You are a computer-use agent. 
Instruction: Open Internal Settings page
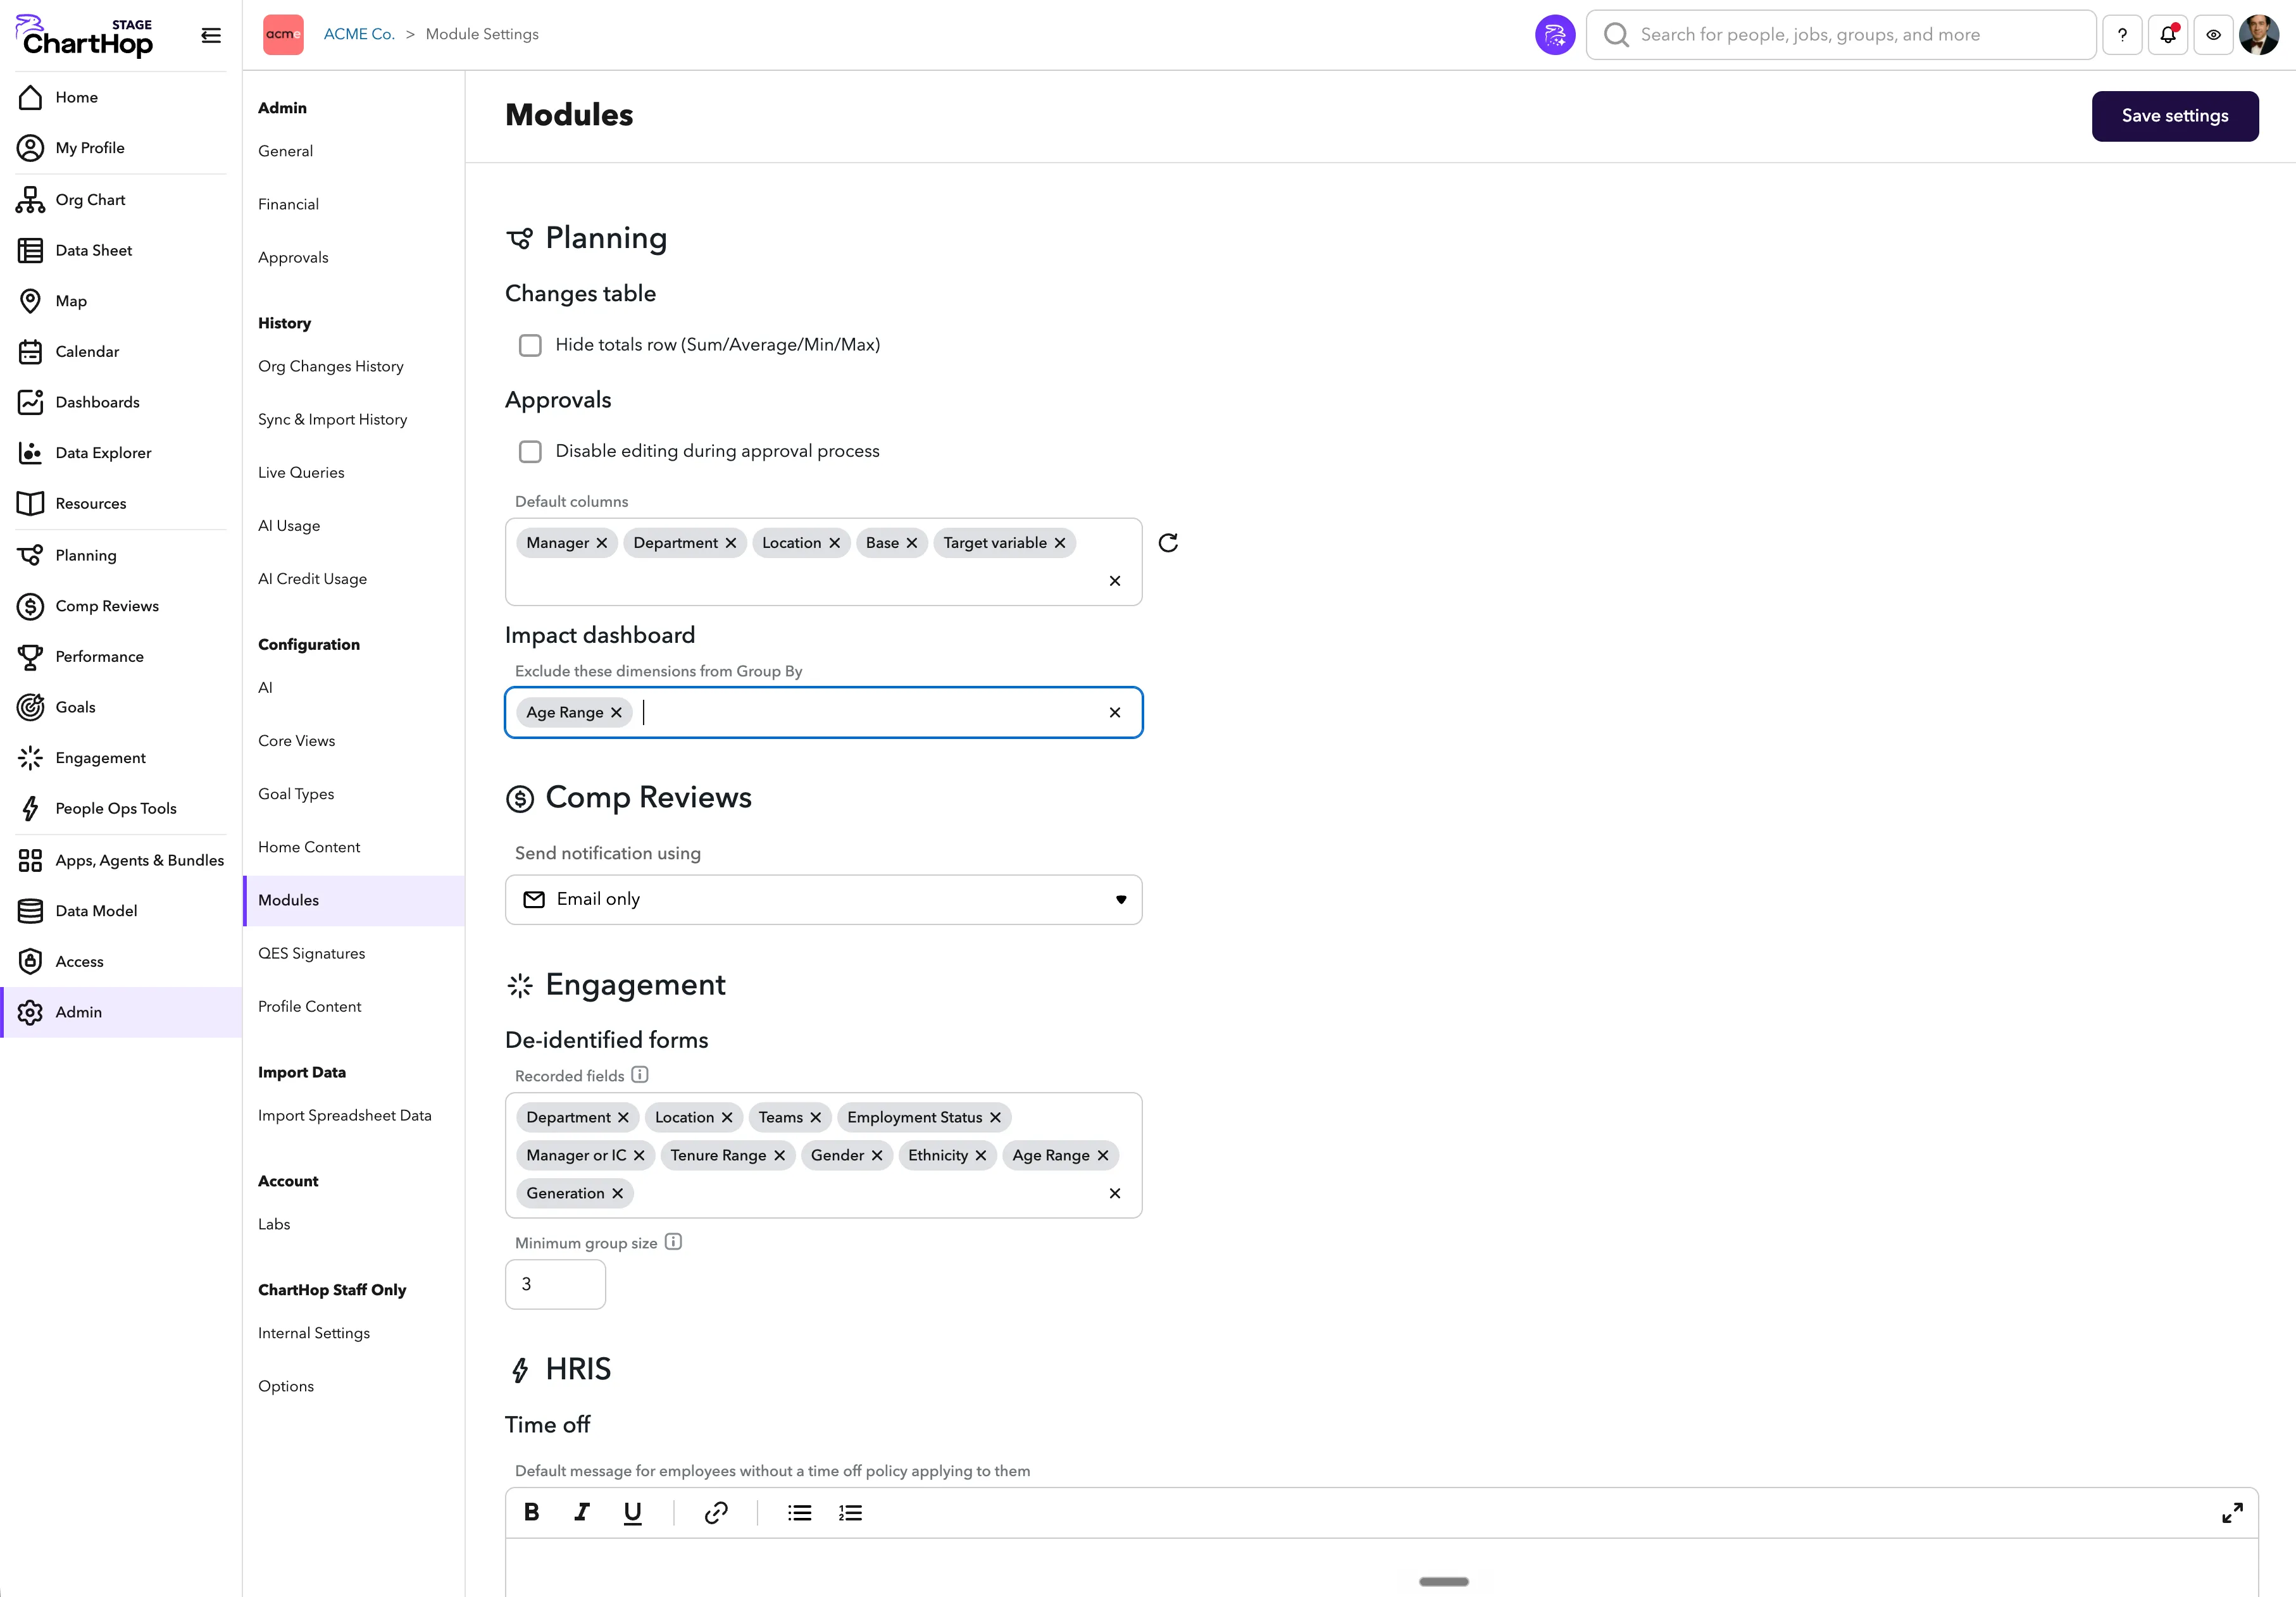(x=314, y=1334)
